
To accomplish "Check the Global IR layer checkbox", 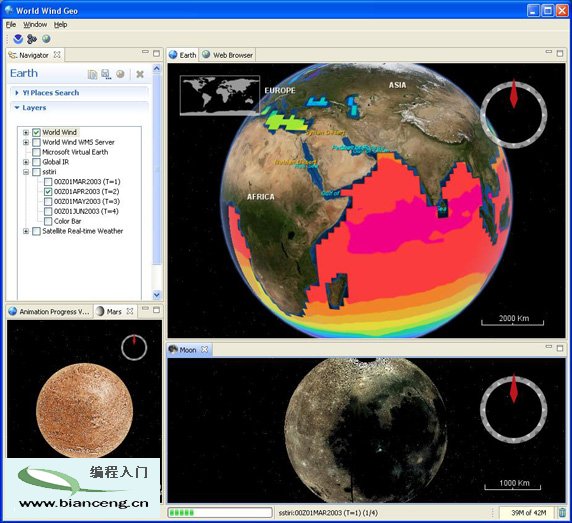I will [x=36, y=162].
